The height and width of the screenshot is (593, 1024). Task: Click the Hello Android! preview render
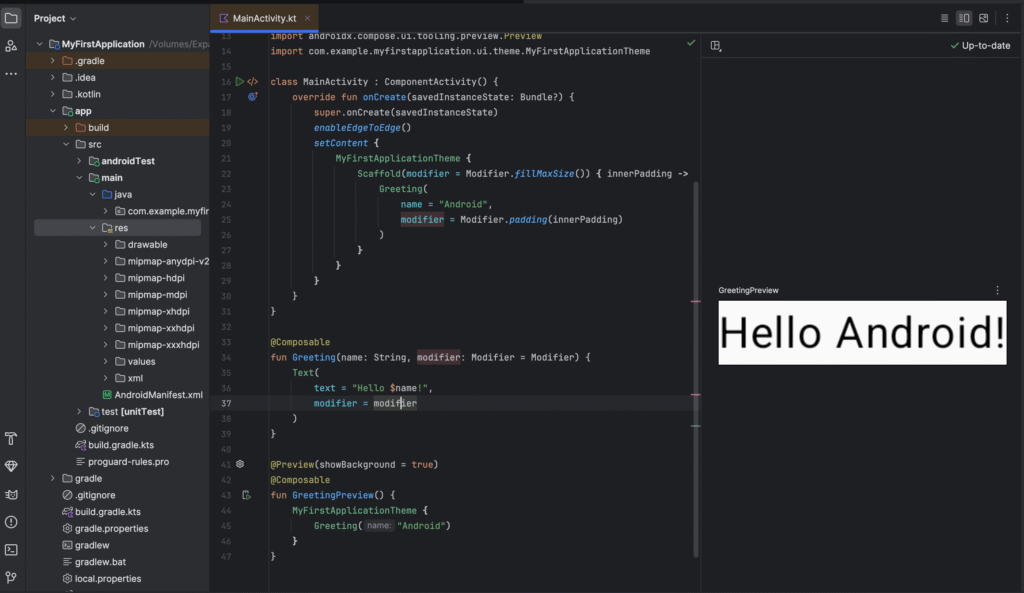tap(862, 332)
